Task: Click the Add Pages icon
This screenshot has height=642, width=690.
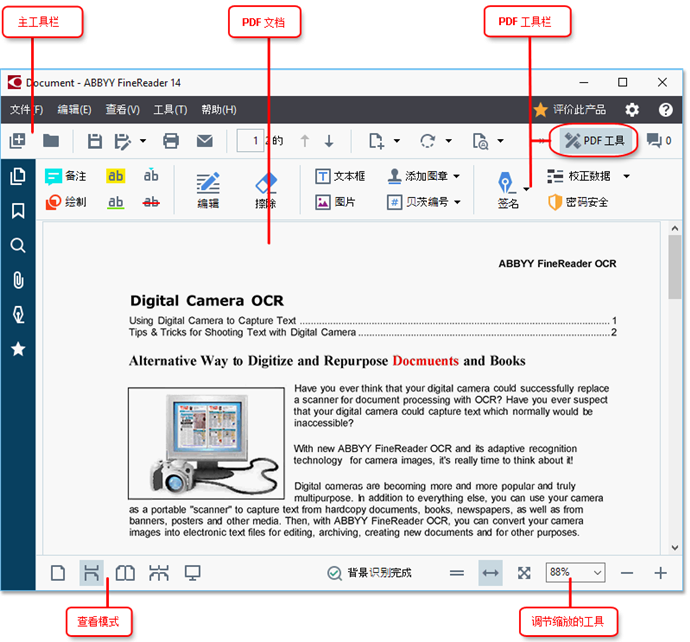Action: click(376, 141)
